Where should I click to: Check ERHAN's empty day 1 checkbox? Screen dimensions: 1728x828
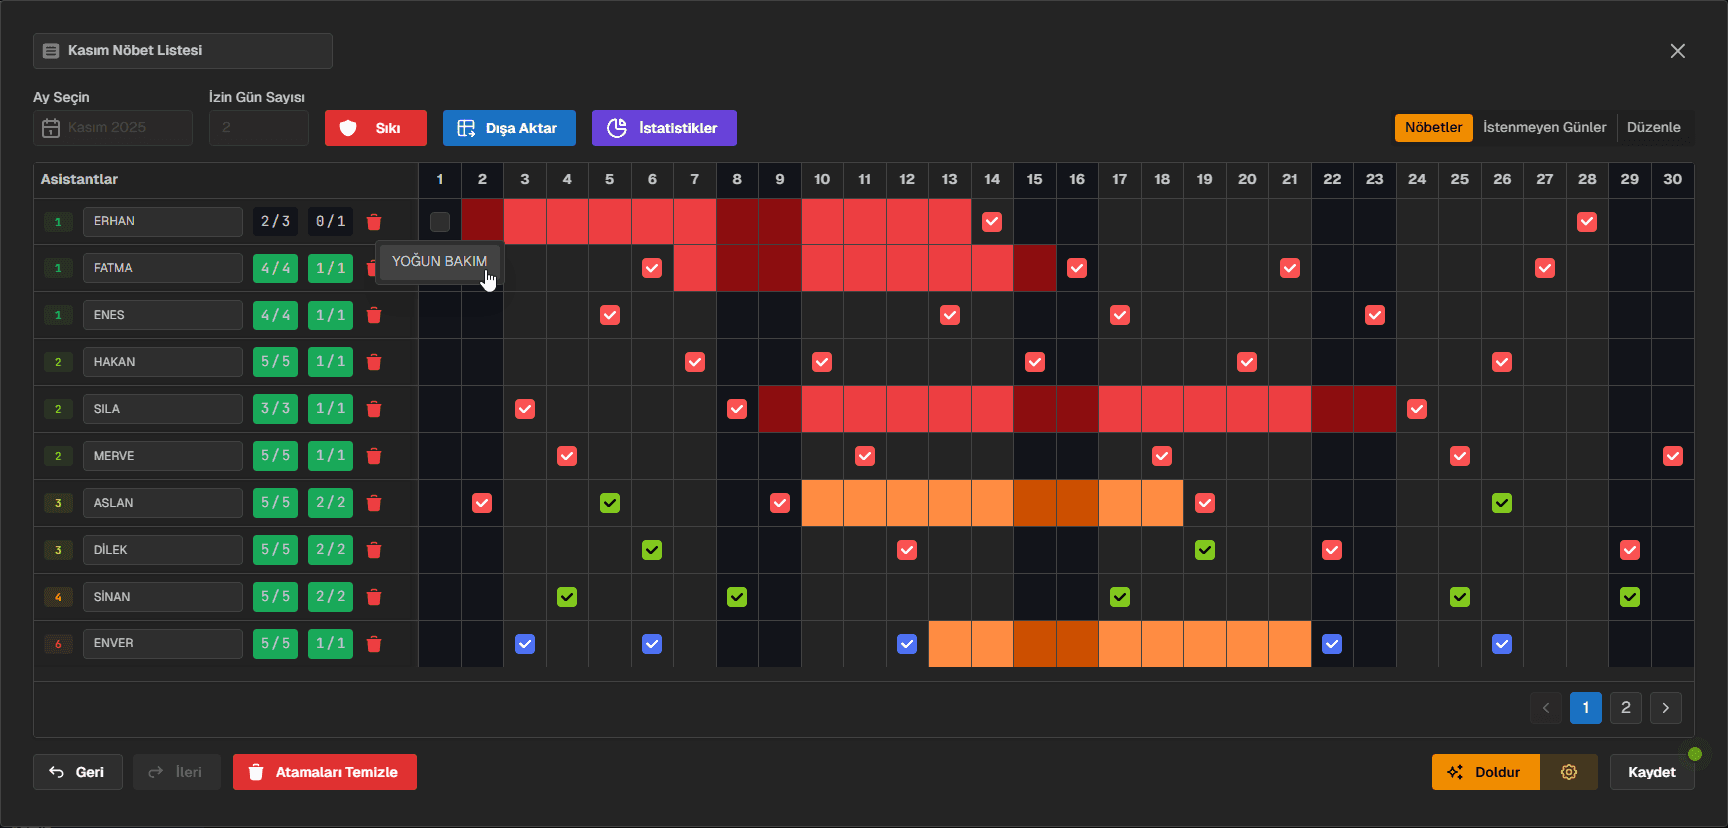(x=440, y=222)
